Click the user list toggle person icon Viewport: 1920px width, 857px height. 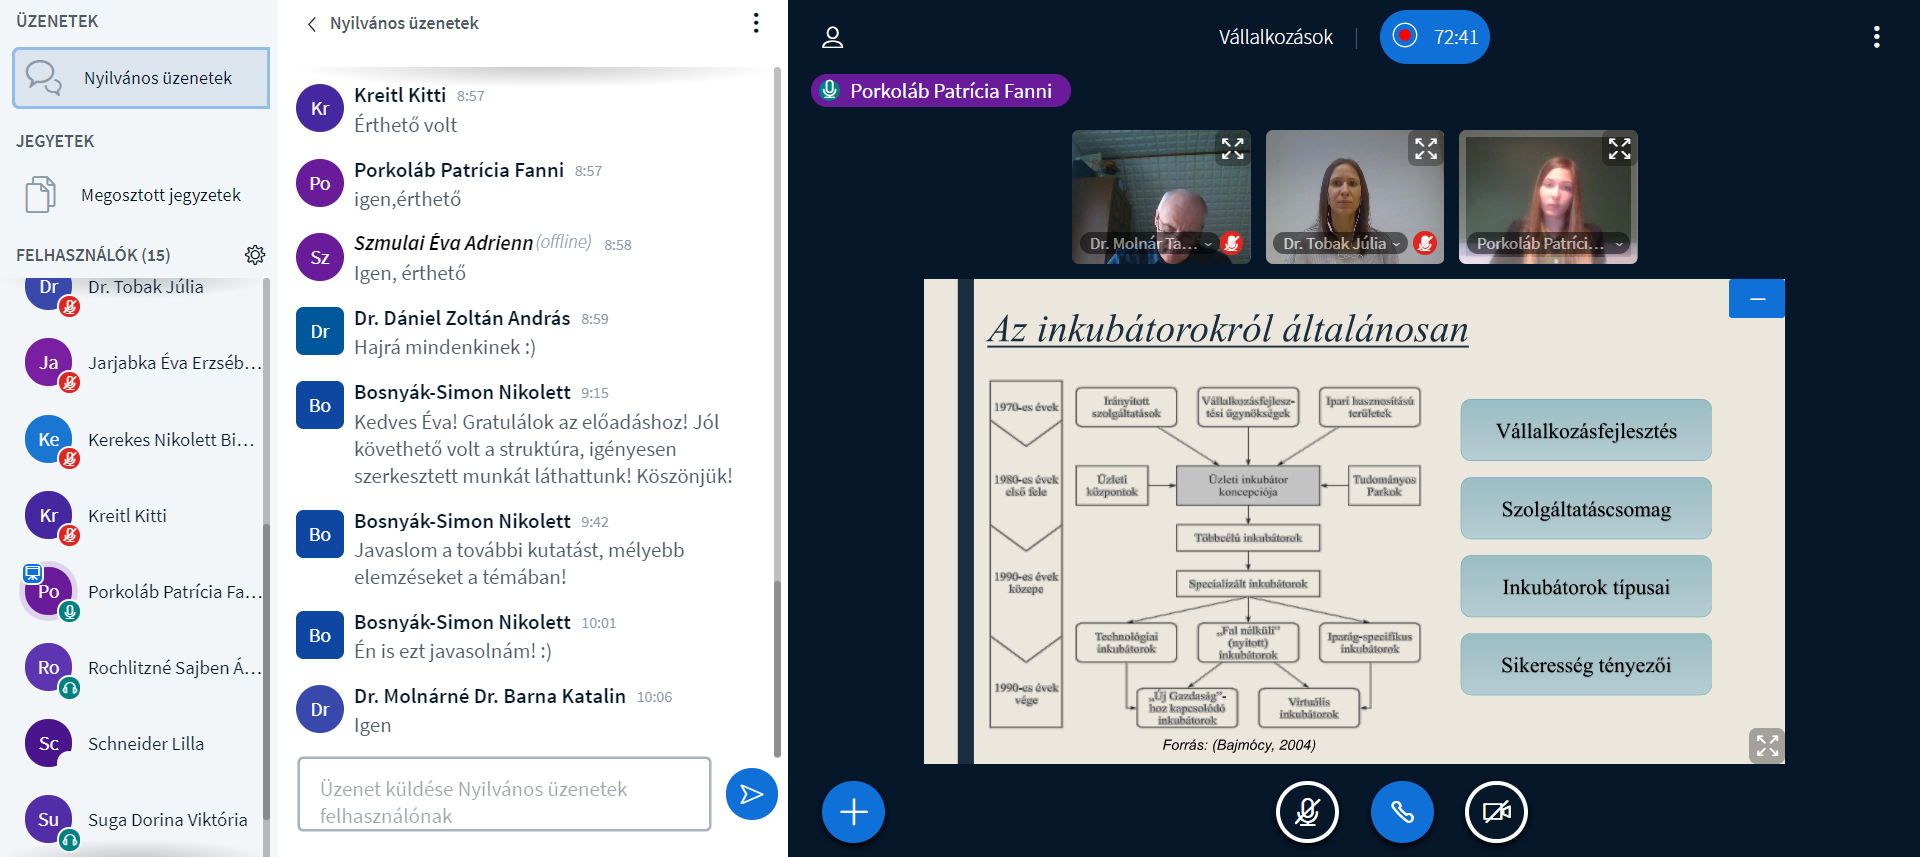(832, 38)
